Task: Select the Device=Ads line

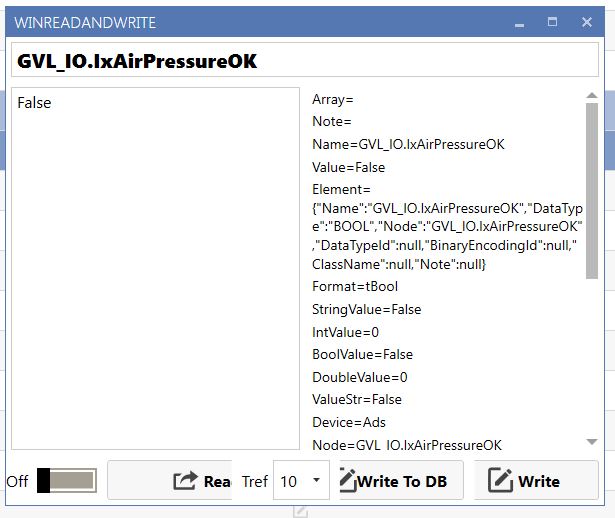Action: (349, 422)
